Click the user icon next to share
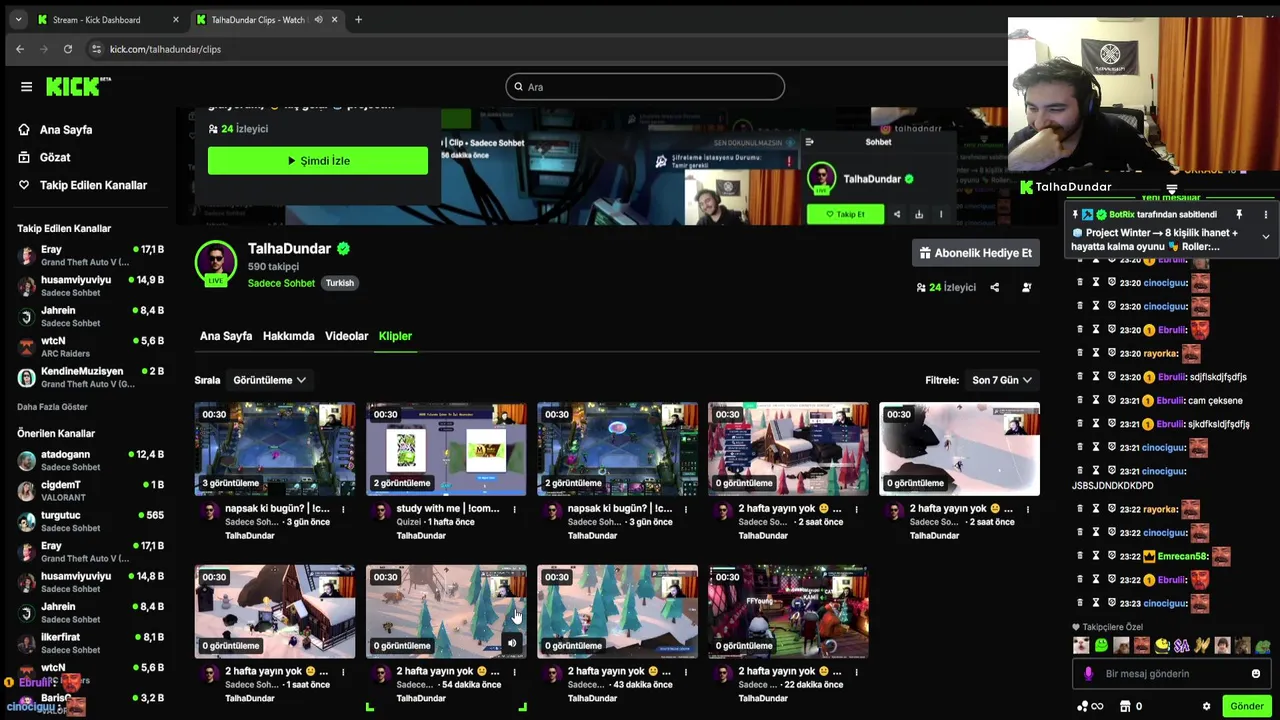This screenshot has height=720, width=1280. (1027, 287)
